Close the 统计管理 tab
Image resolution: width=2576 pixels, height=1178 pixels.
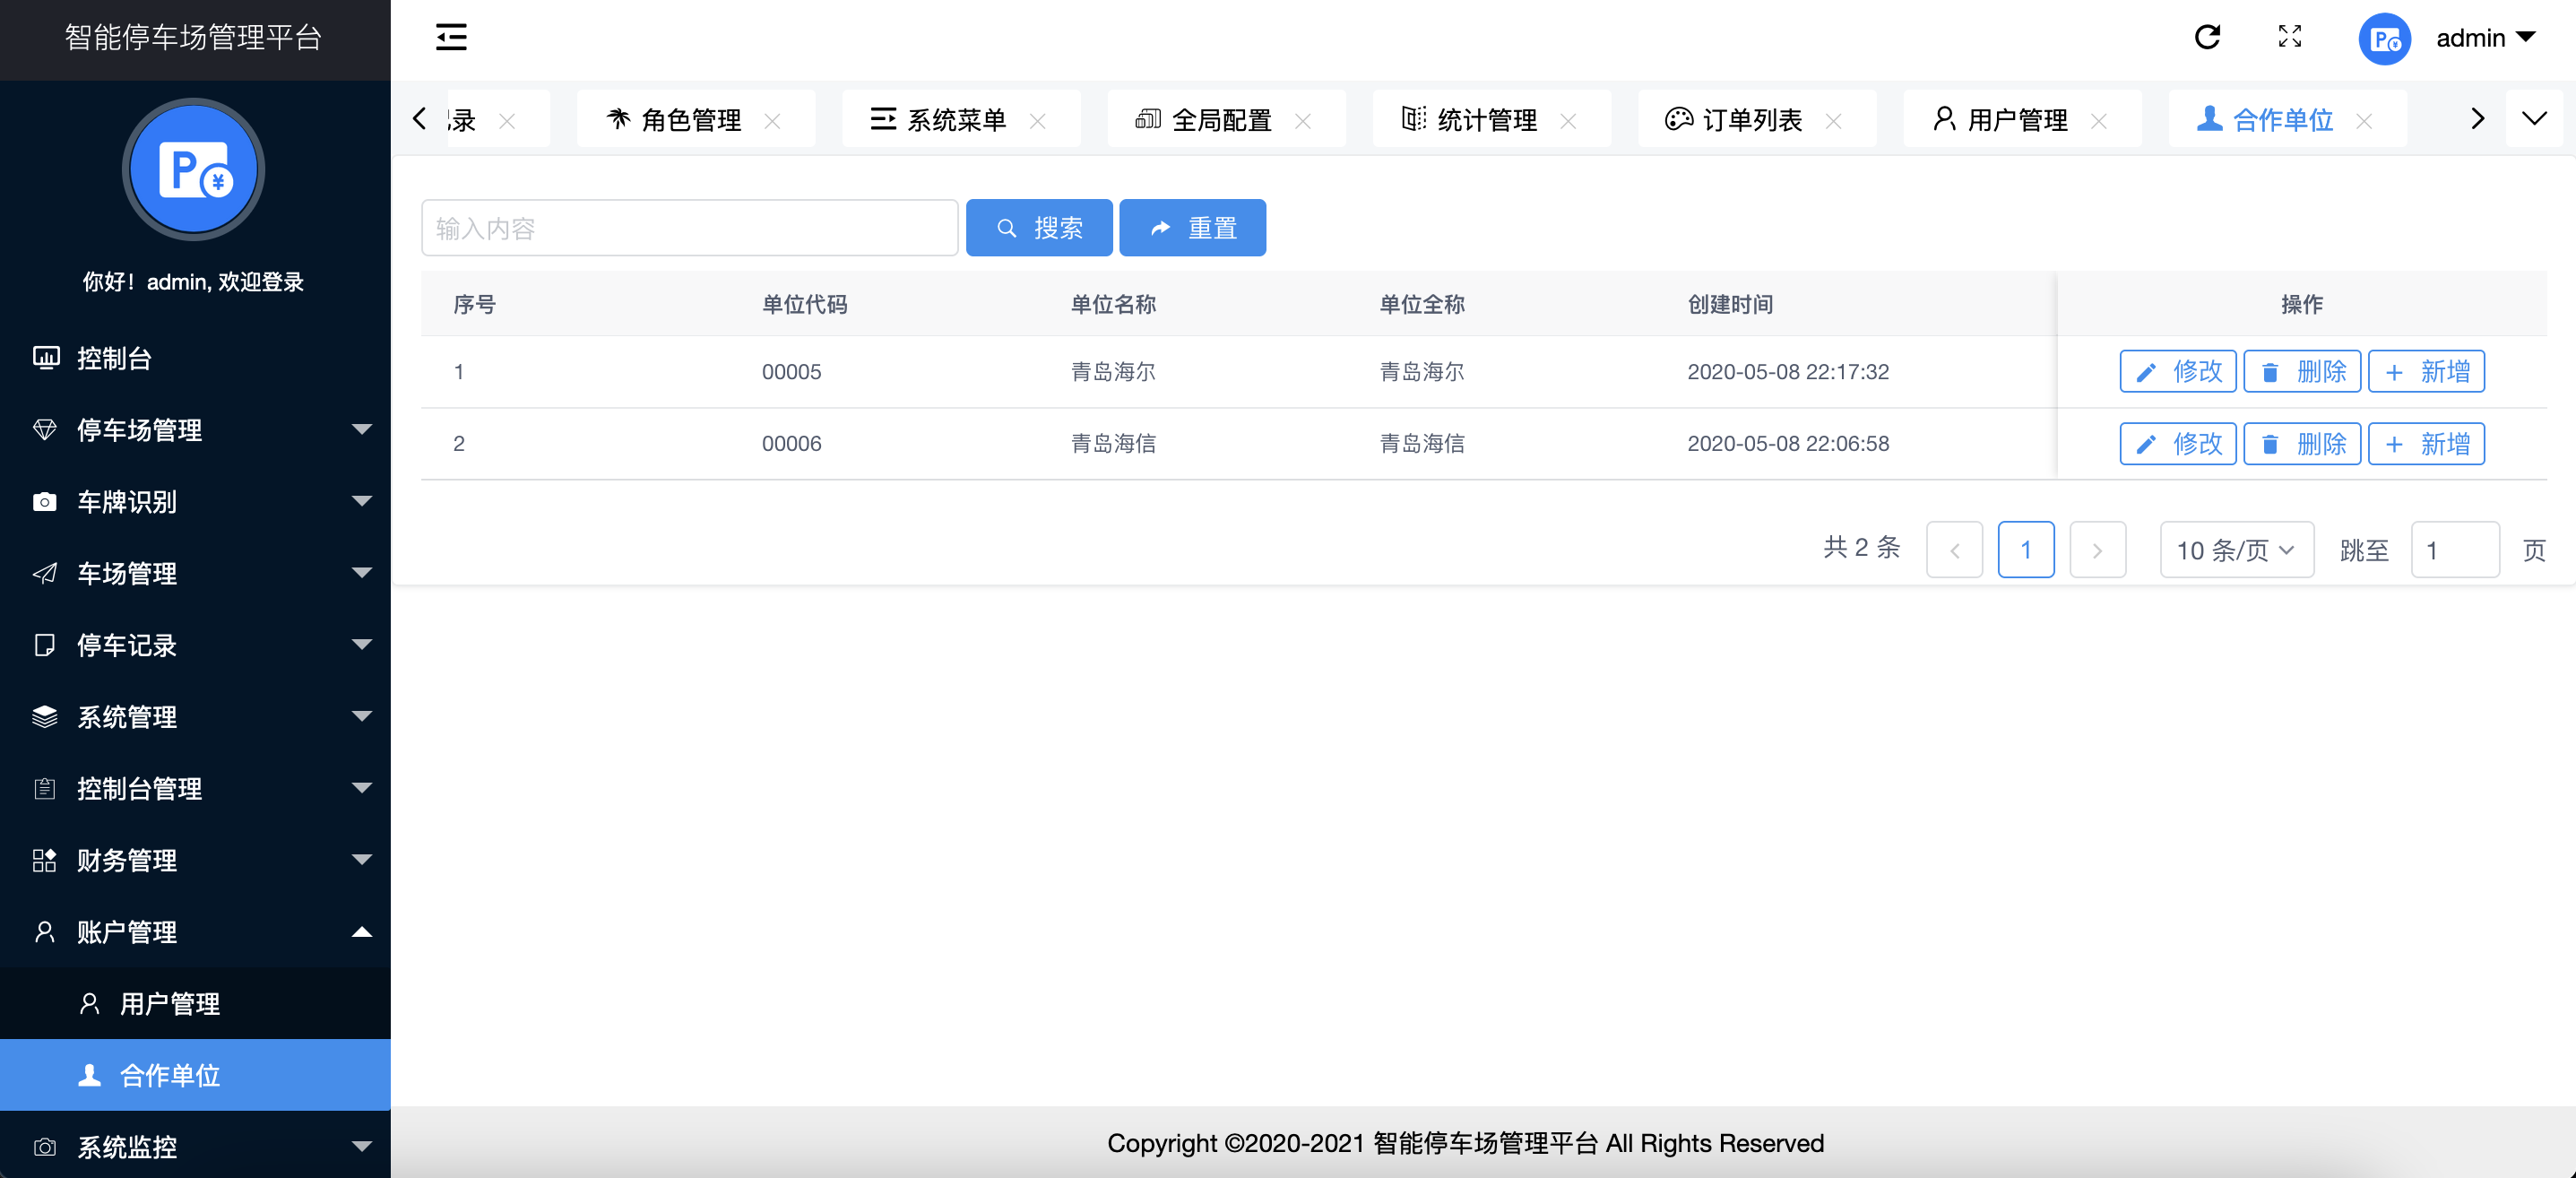[1569, 121]
